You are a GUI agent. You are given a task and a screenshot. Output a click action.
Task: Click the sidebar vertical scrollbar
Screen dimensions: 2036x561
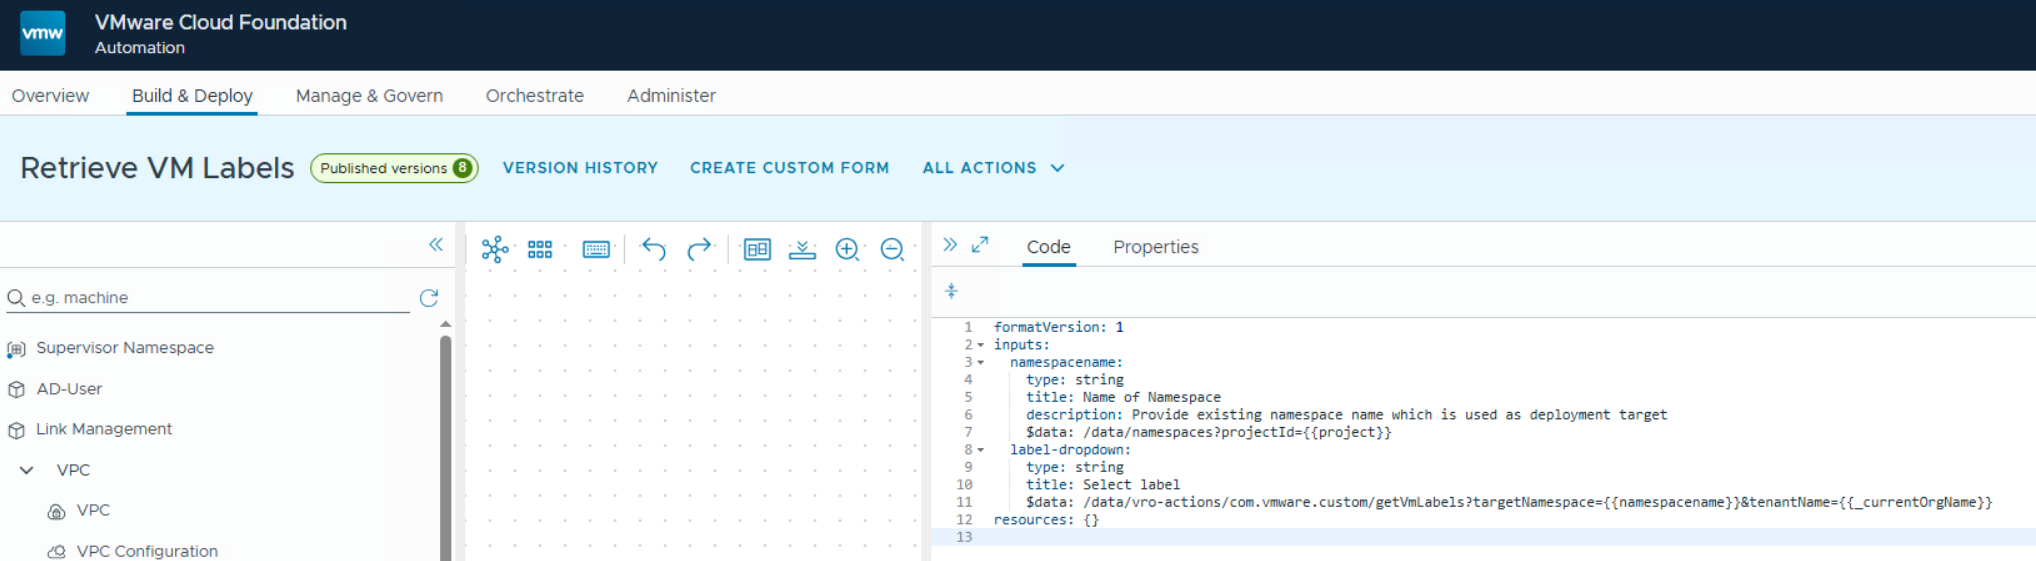coord(446,448)
